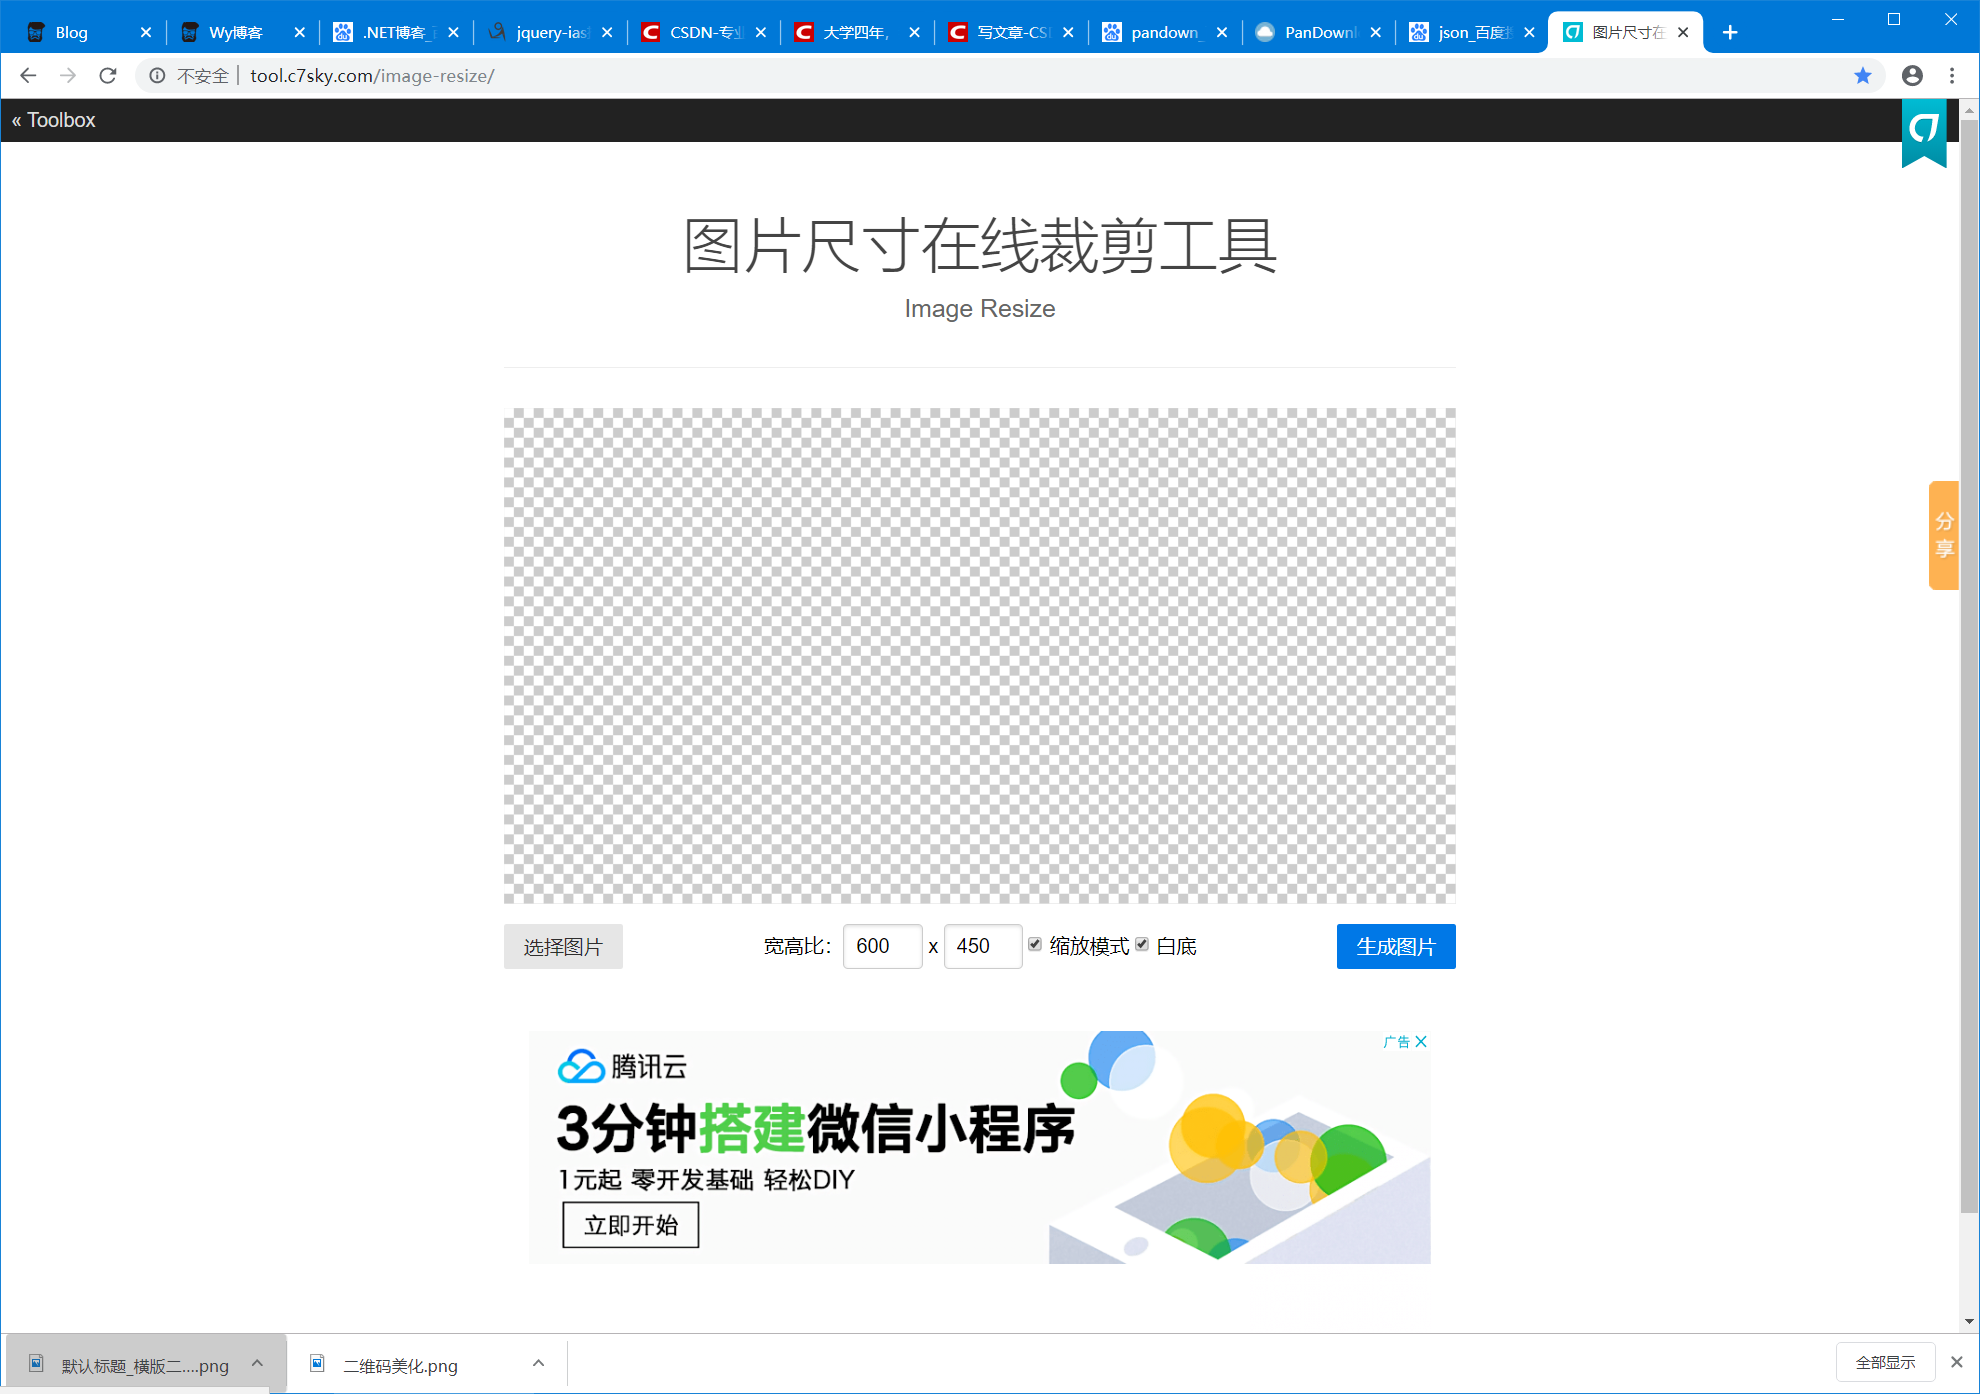Click the teal C7sky ribbon logo
Viewport: 1980px width, 1394px height.
coord(1924,133)
